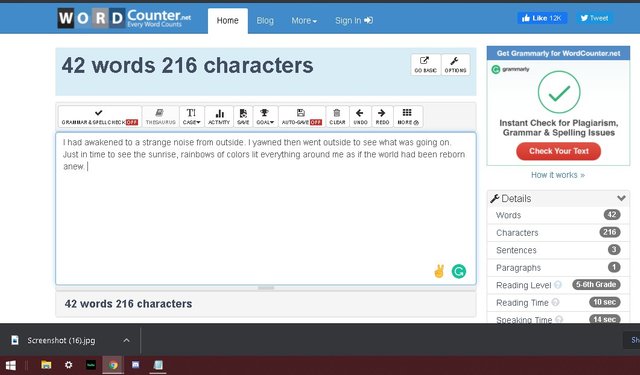
Task: Click the Words count row
Action: tap(558, 215)
